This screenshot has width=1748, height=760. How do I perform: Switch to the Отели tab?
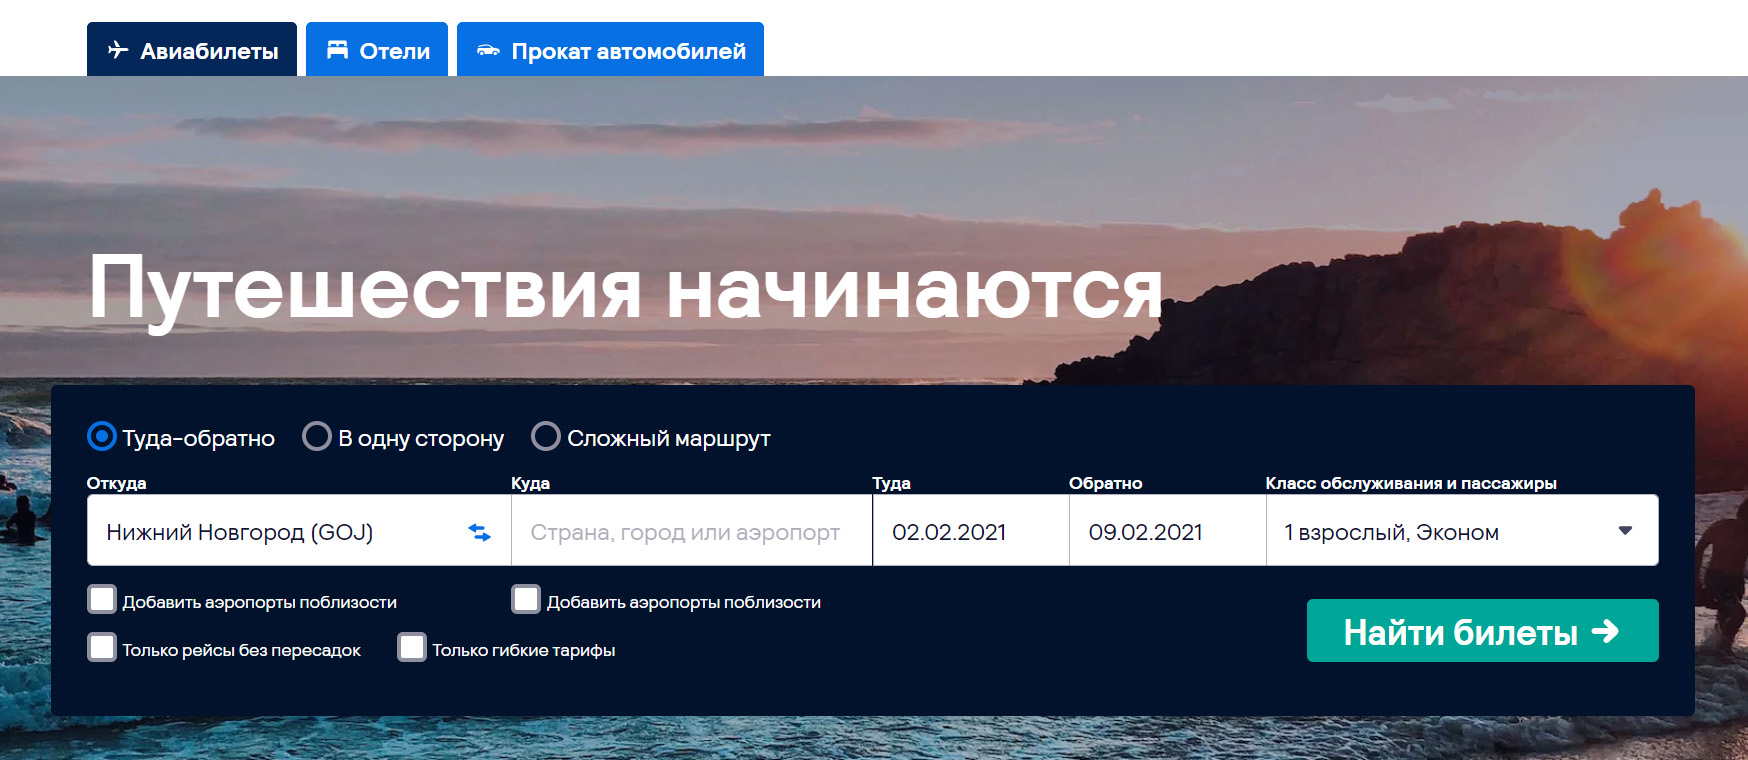[x=377, y=49]
